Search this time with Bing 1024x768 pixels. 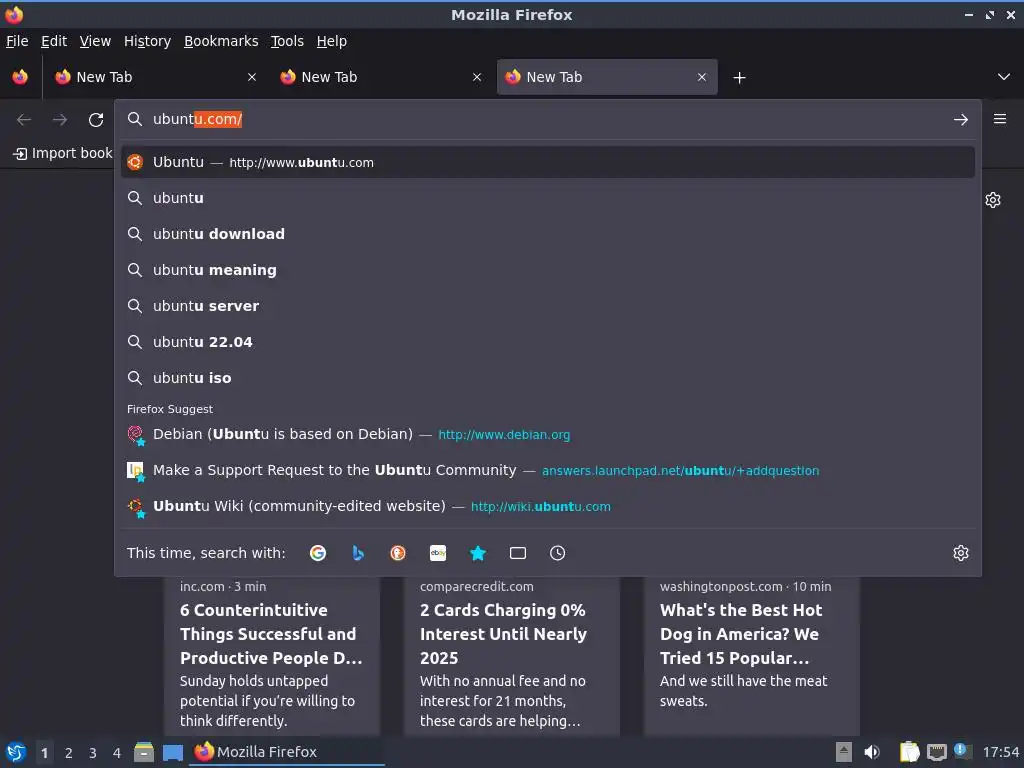point(358,553)
